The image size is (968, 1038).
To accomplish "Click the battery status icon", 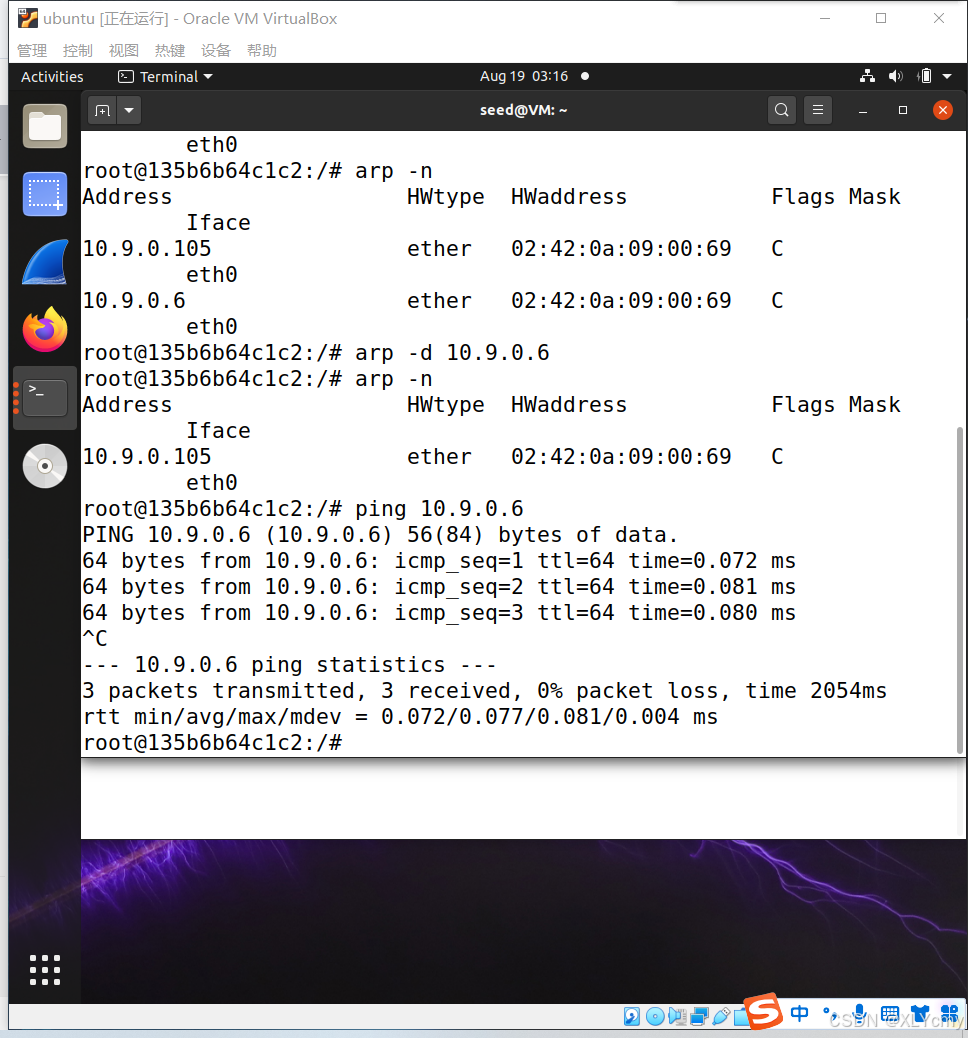I will [x=925, y=76].
